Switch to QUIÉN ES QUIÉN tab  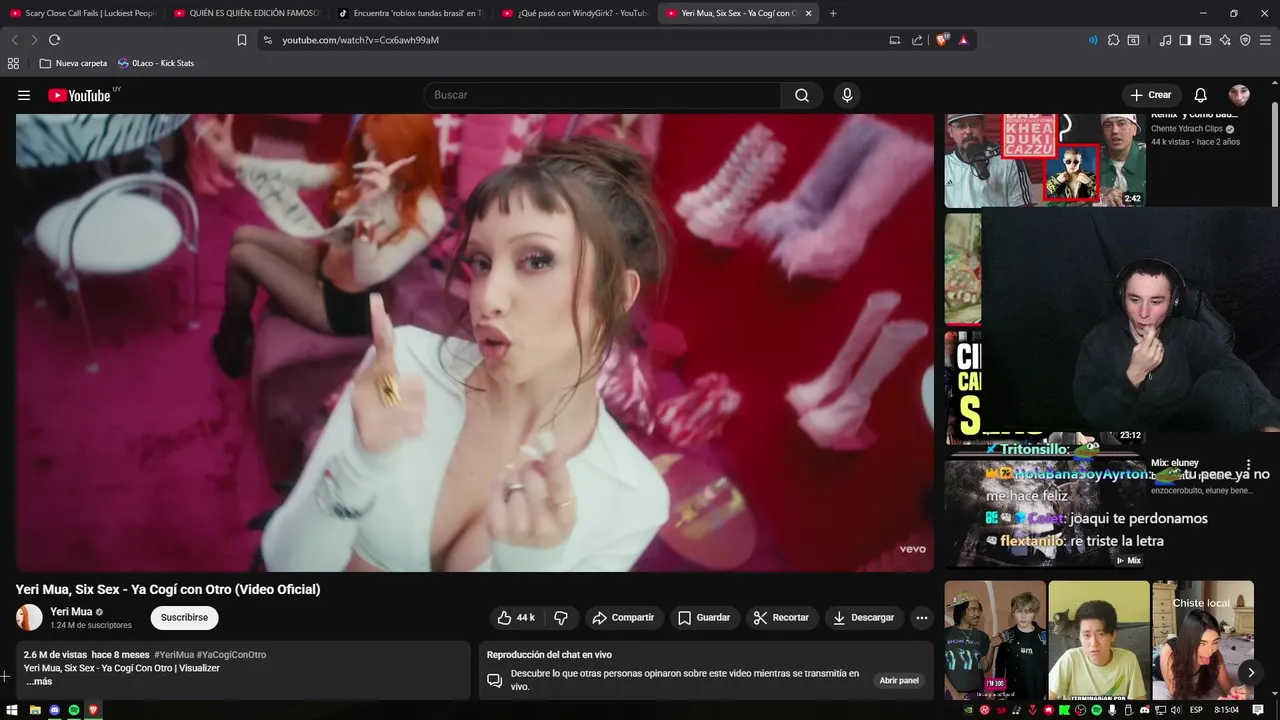point(247,13)
